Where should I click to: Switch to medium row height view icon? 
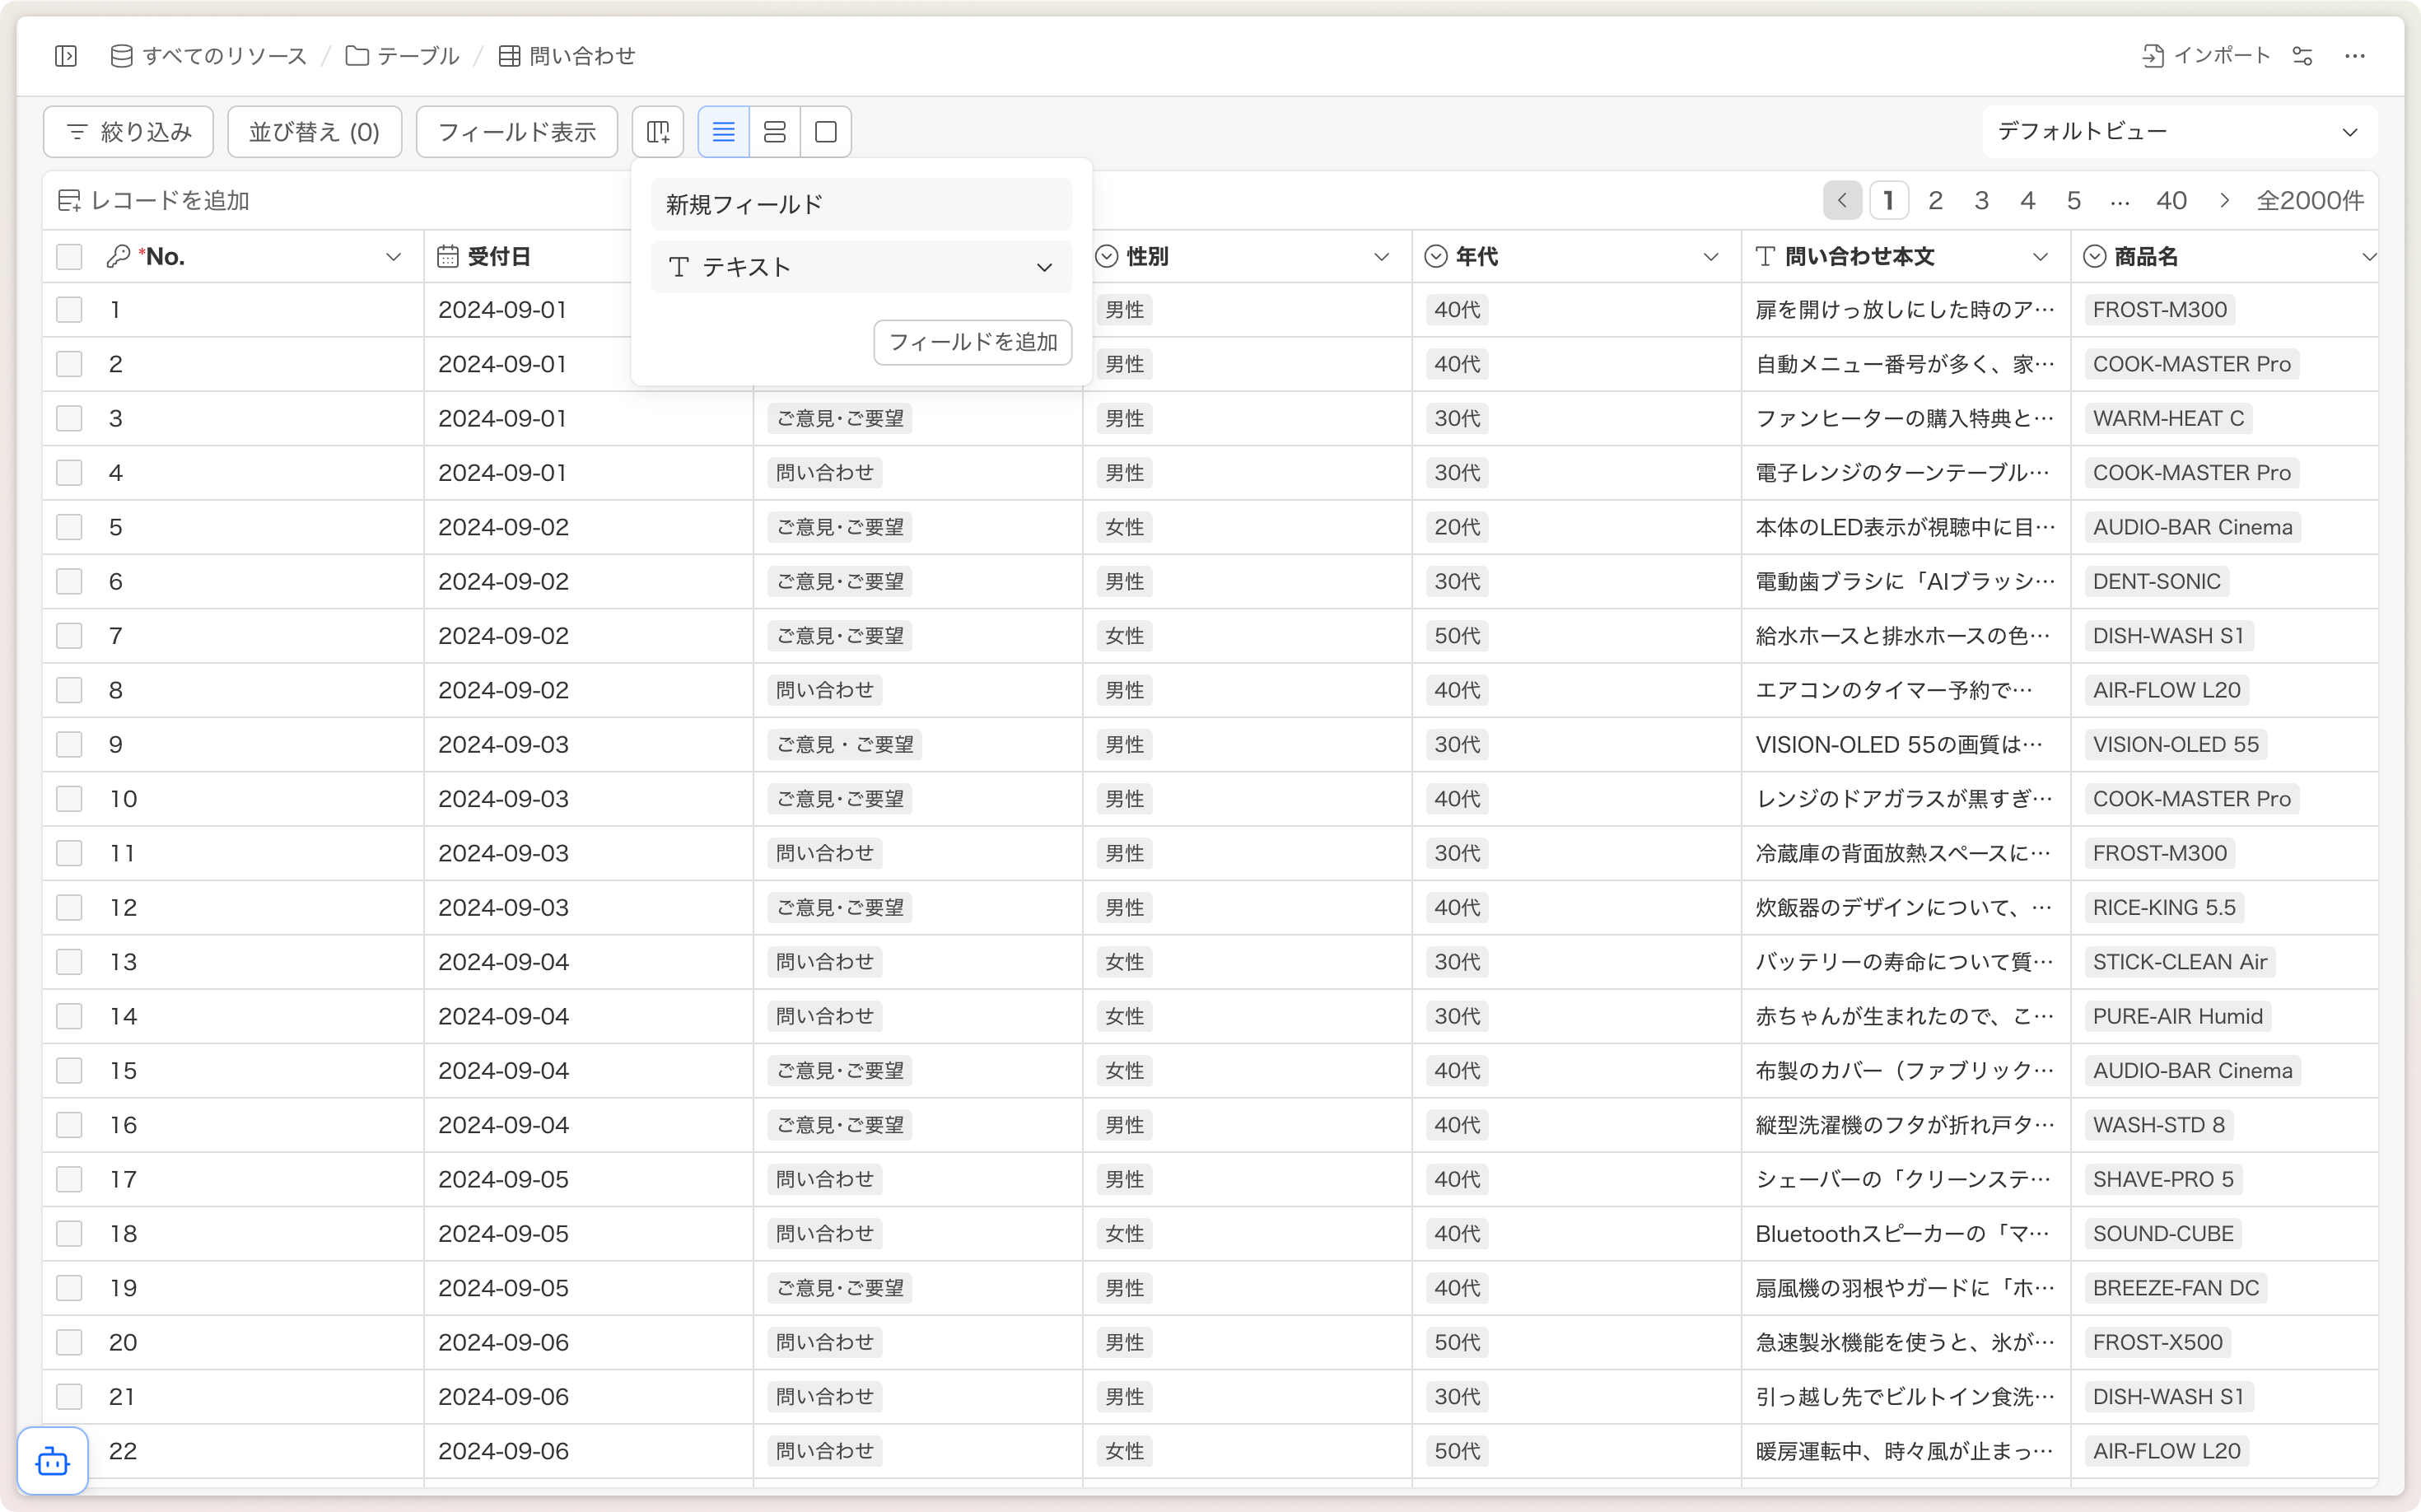point(774,132)
